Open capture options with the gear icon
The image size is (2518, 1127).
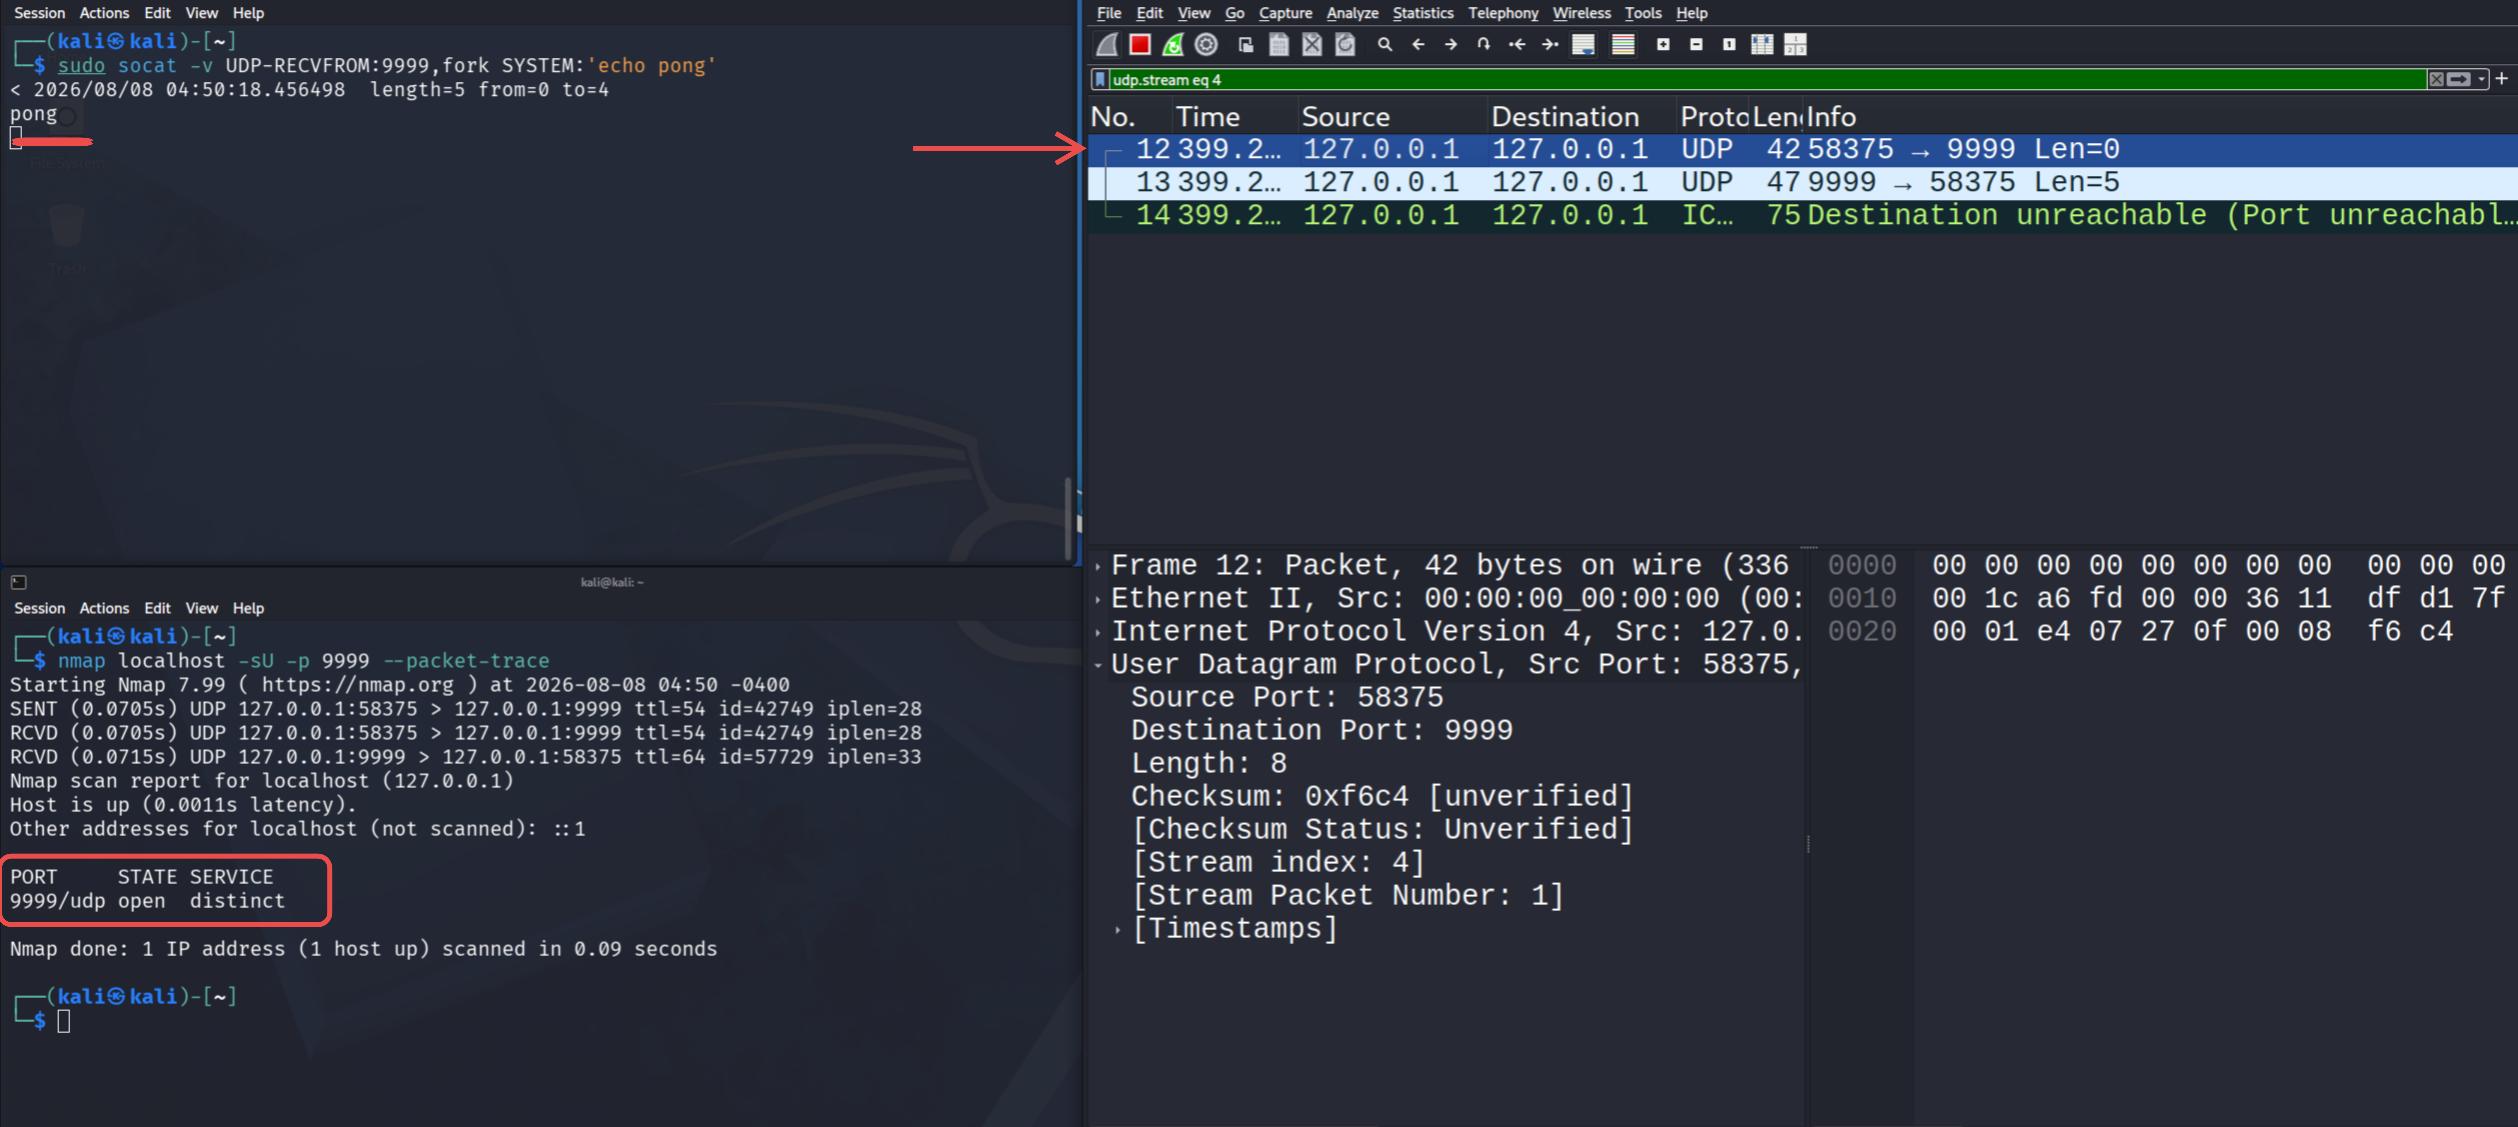pyautogui.click(x=1207, y=44)
